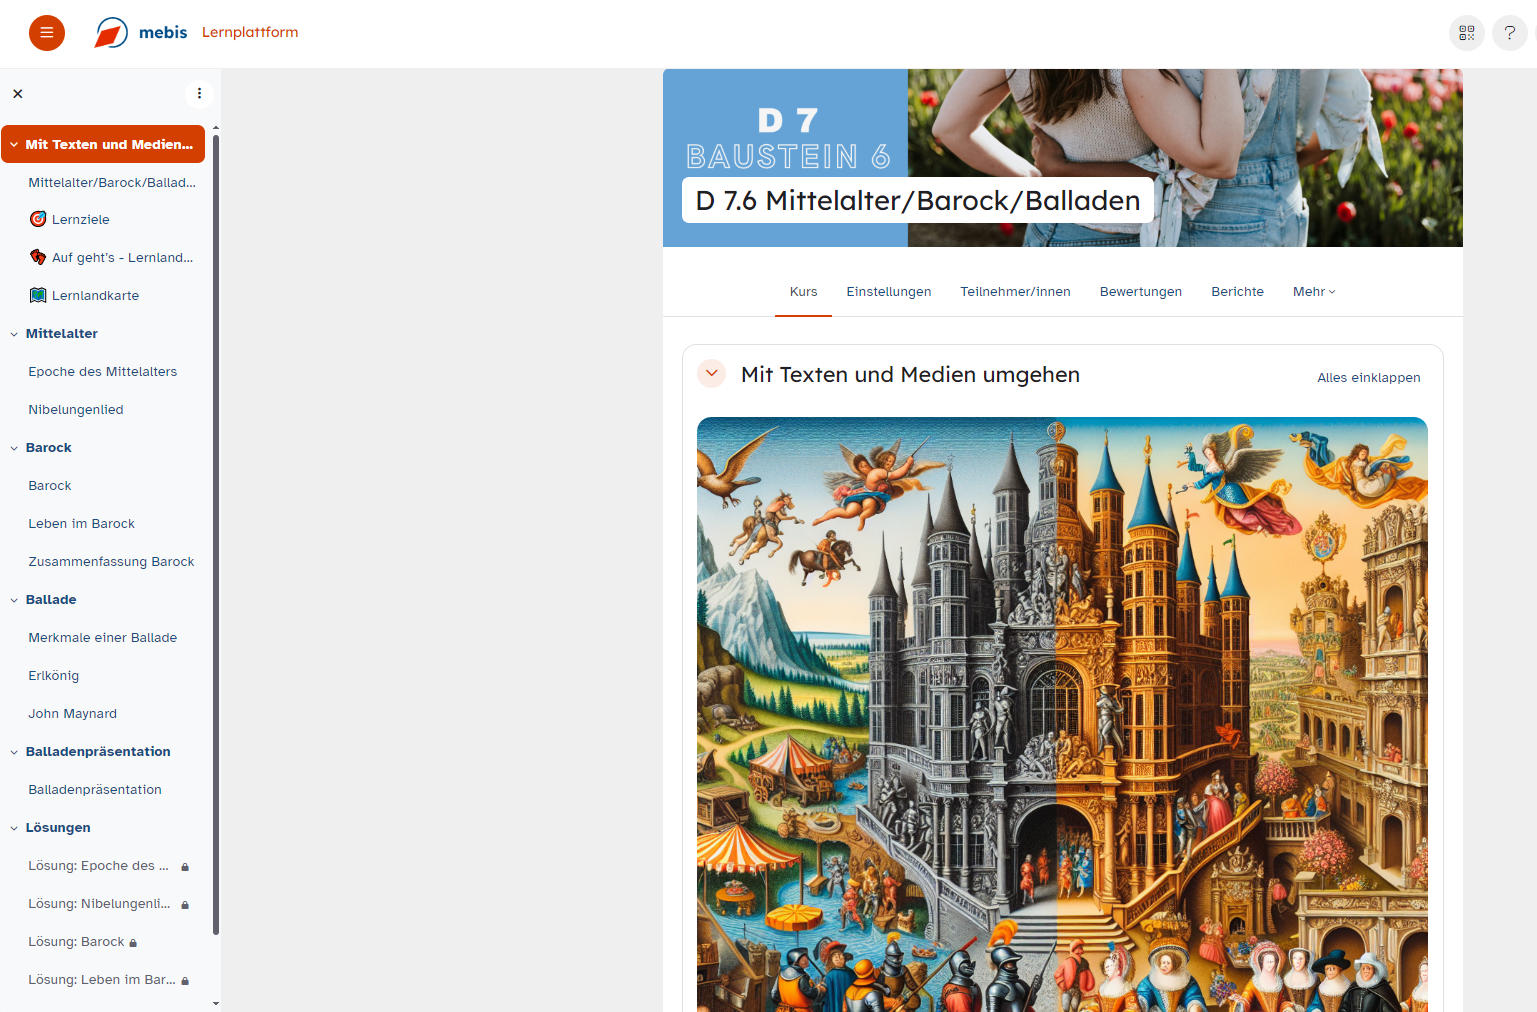
Task: Collapse the Ballade section in sidebar
Action: coord(14,600)
